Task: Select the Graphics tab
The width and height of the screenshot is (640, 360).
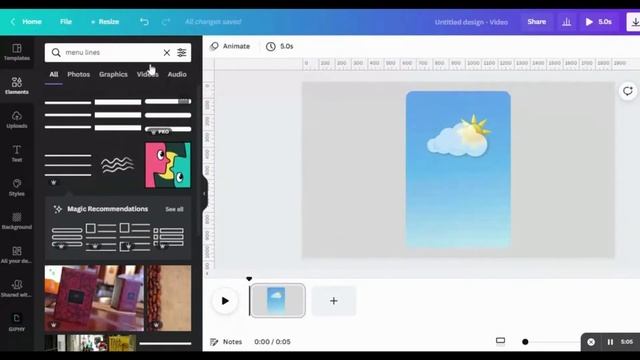Action: (x=113, y=74)
